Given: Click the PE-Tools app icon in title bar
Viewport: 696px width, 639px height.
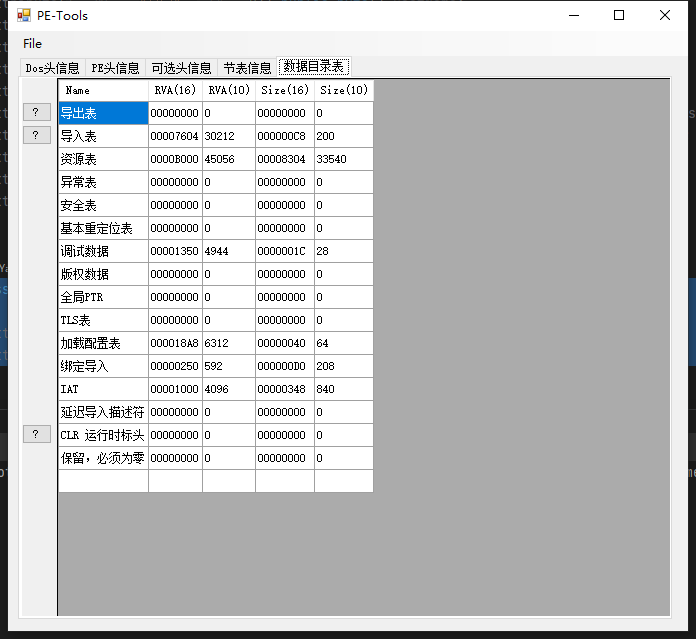Looking at the screenshot, I should pyautogui.click(x=24, y=15).
